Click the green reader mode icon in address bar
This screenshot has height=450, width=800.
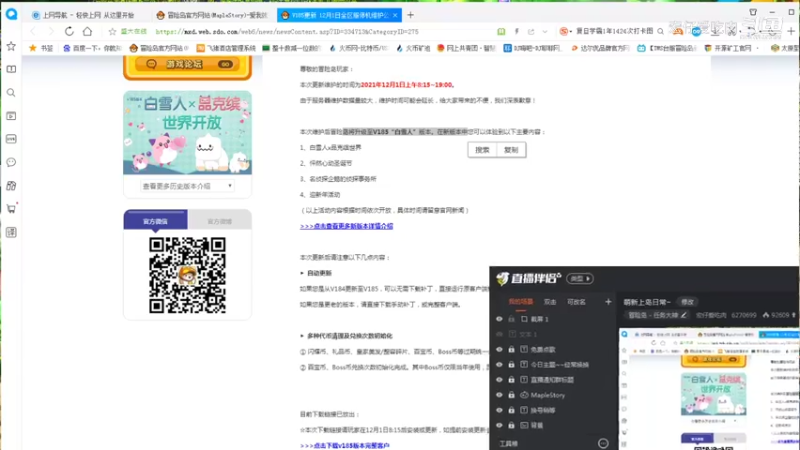tap(501, 32)
